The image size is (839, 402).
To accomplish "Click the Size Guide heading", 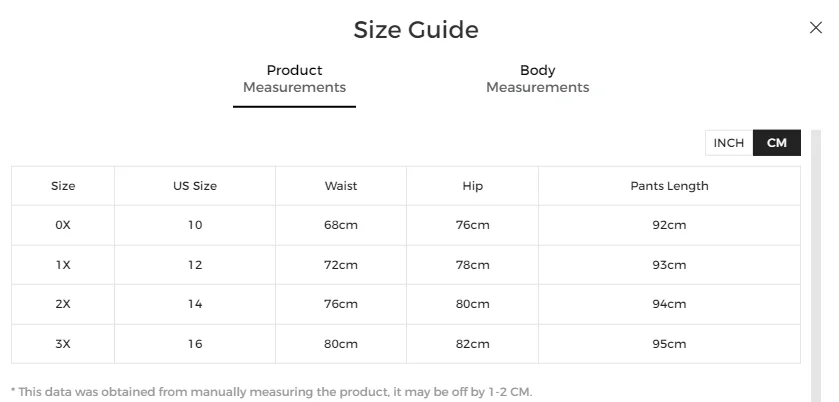I will (x=416, y=30).
